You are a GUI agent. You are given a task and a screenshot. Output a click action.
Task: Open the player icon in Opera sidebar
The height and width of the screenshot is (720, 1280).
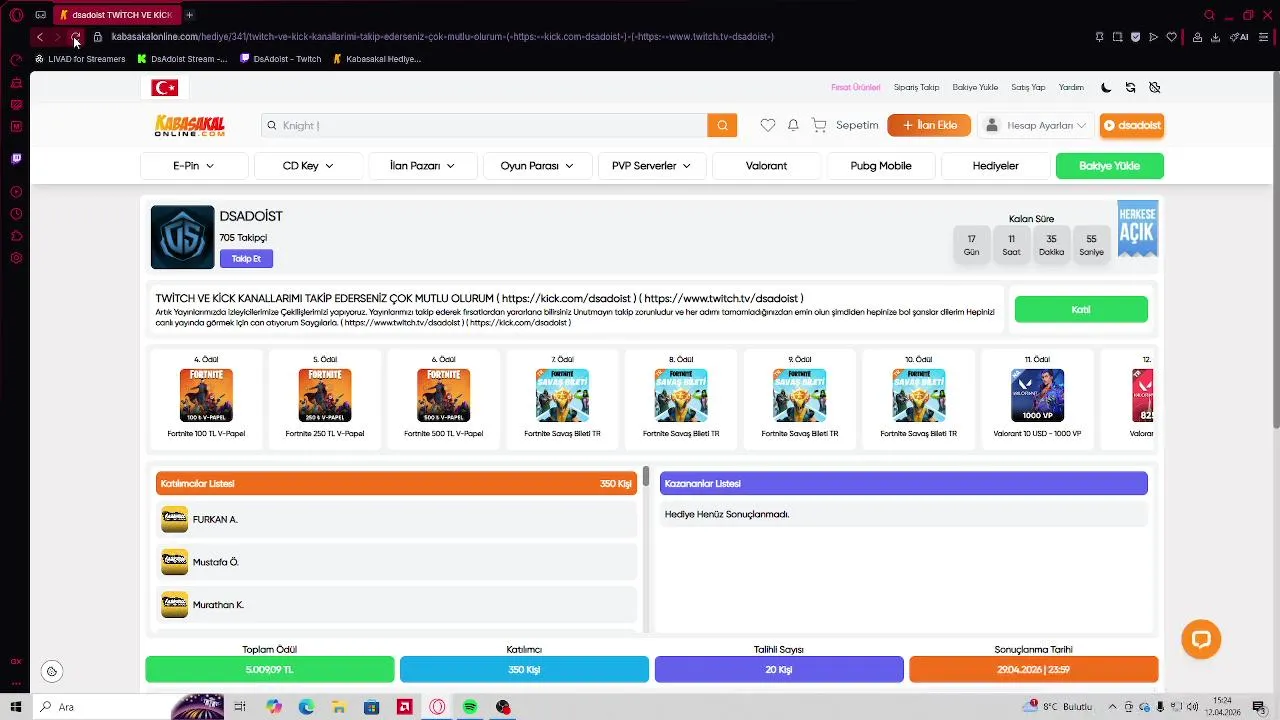click(x=16, y=191)
